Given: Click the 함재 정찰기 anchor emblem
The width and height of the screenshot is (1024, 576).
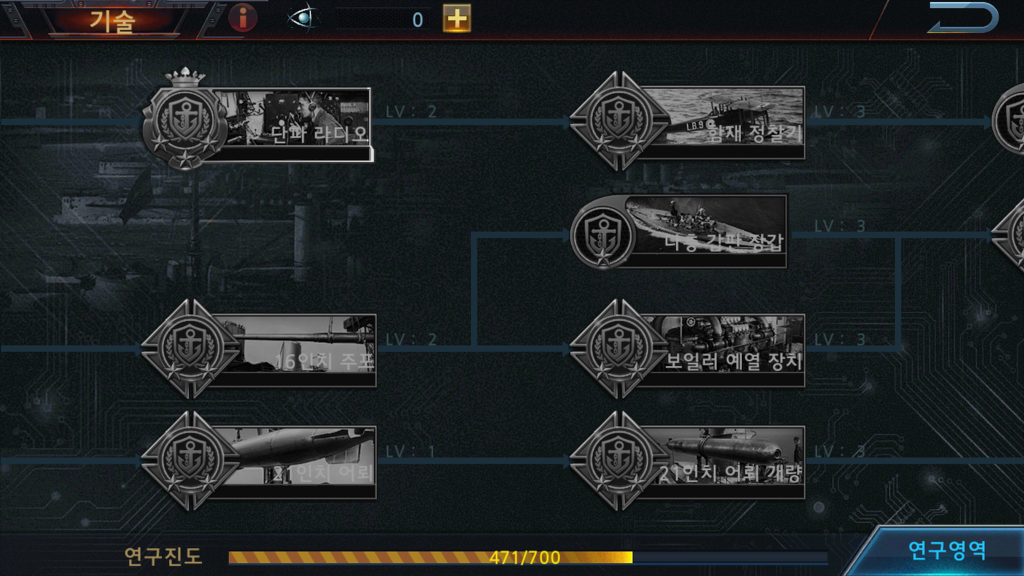Looking at the screenshot, I should [618, 121].
